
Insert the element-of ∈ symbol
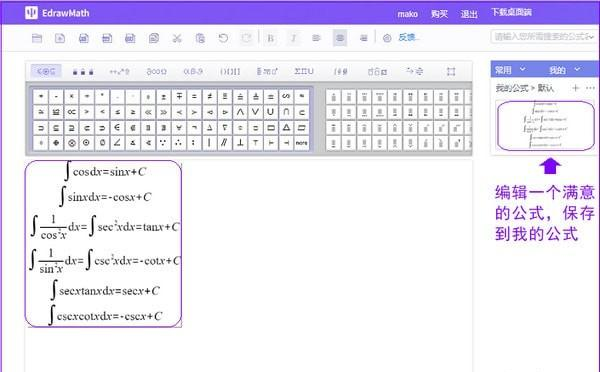(117, 127)
